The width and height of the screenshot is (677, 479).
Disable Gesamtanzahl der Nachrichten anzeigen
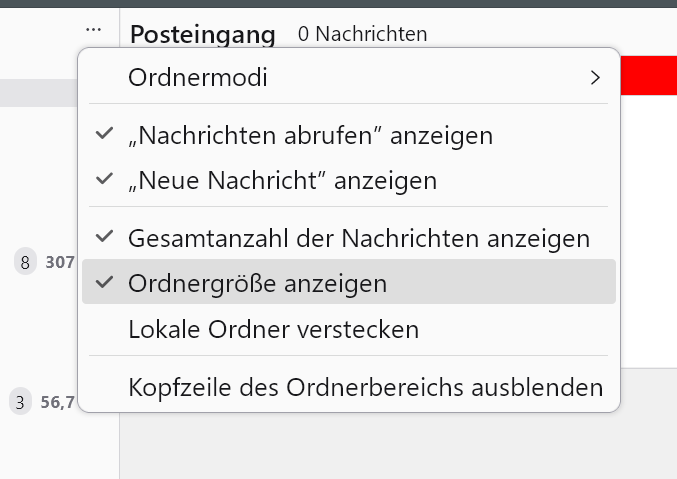358,238
